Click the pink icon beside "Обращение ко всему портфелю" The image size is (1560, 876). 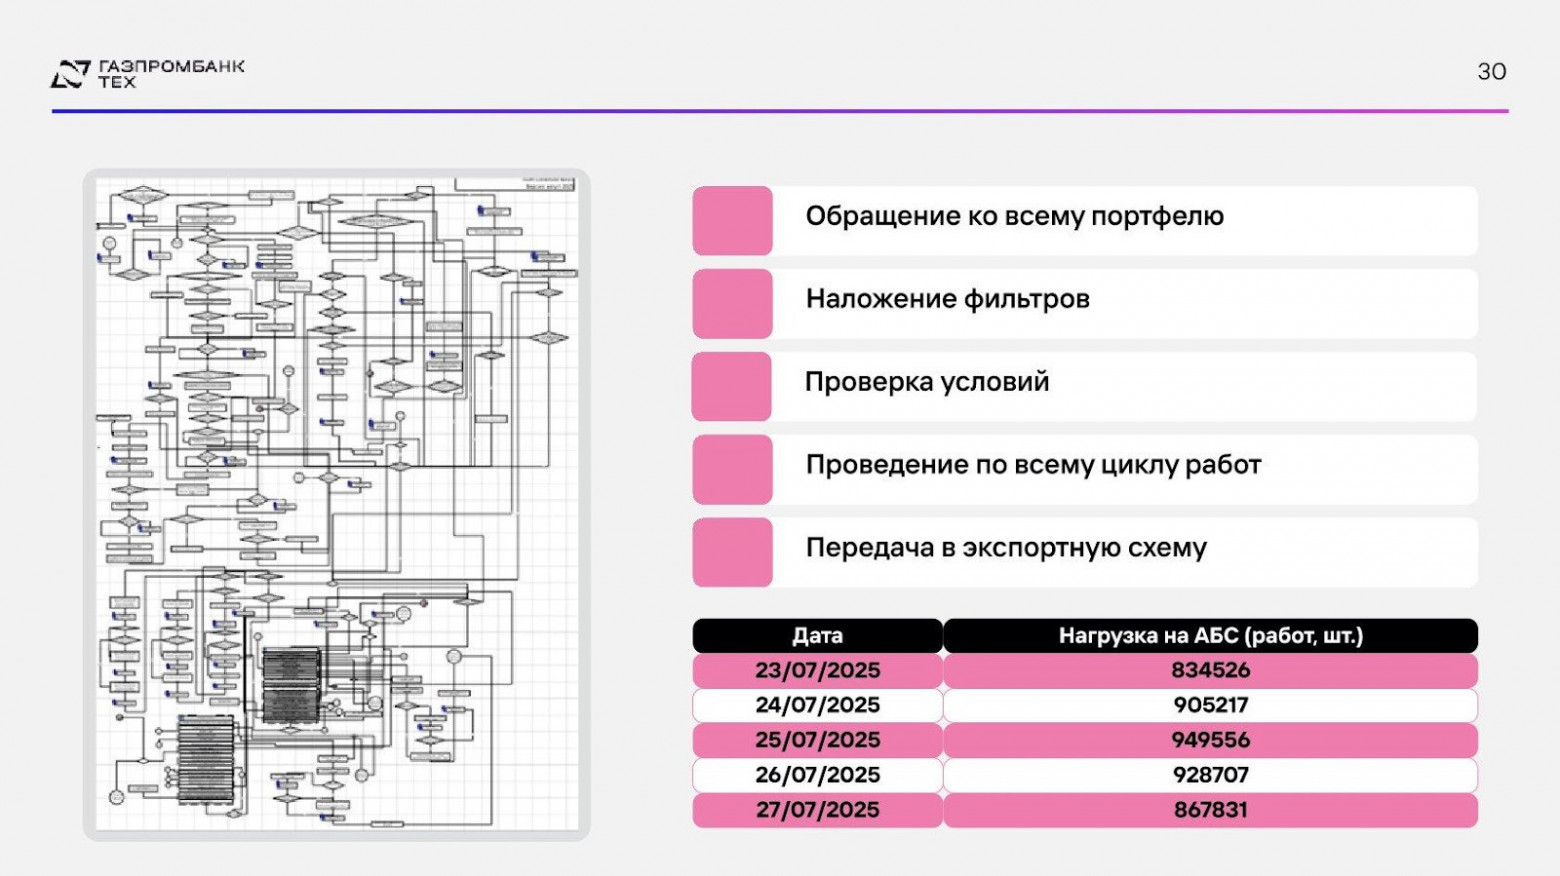731,222
